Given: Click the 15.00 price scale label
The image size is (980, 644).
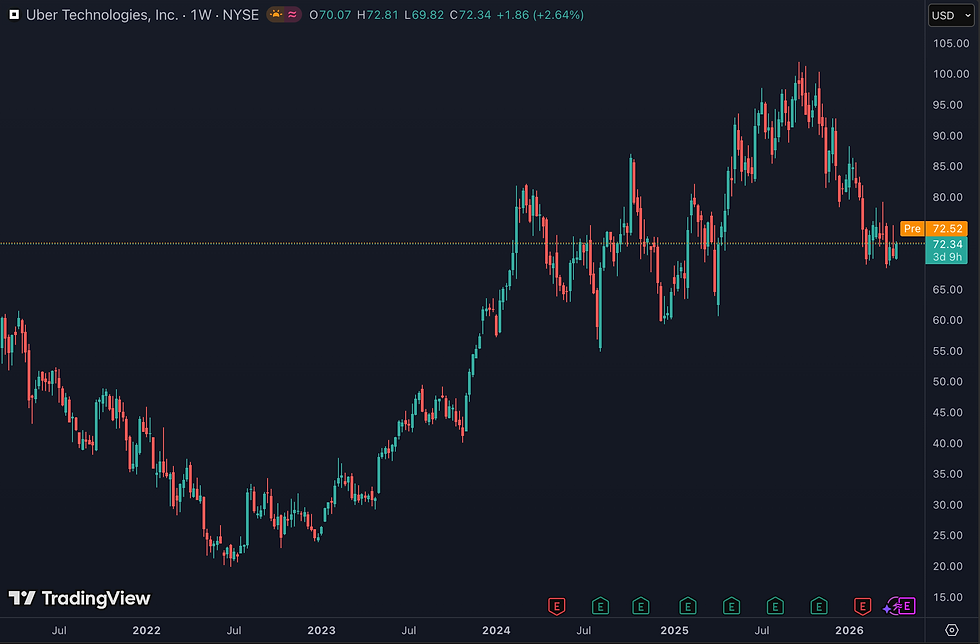Looking at the screenshot, I should 948,597.
